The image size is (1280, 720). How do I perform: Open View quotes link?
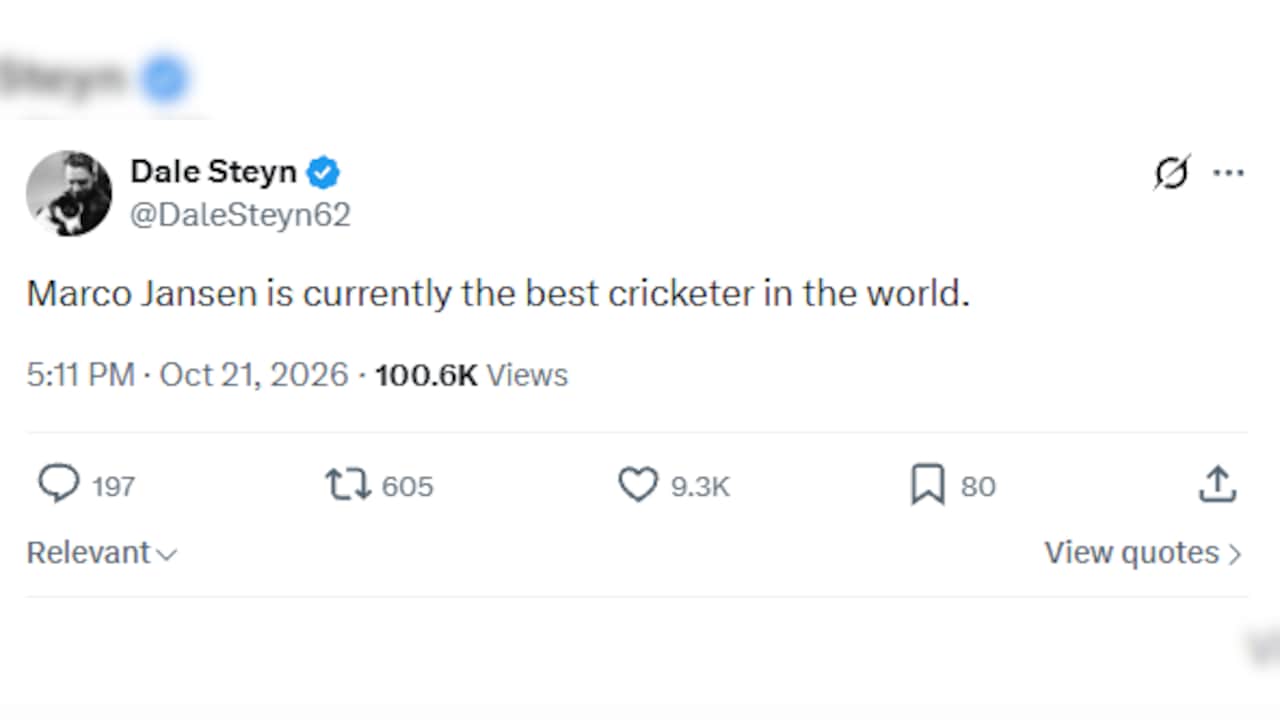coord(1143,553)
